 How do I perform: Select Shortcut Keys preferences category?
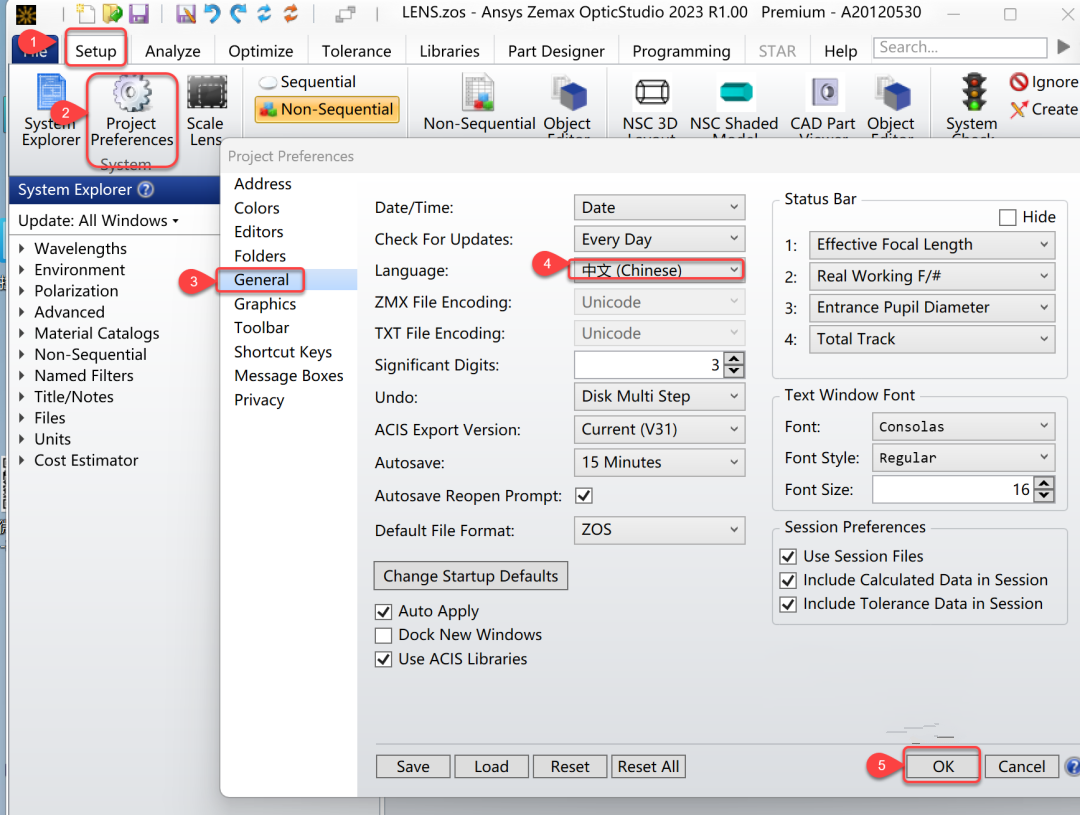[x=283, y=352]
